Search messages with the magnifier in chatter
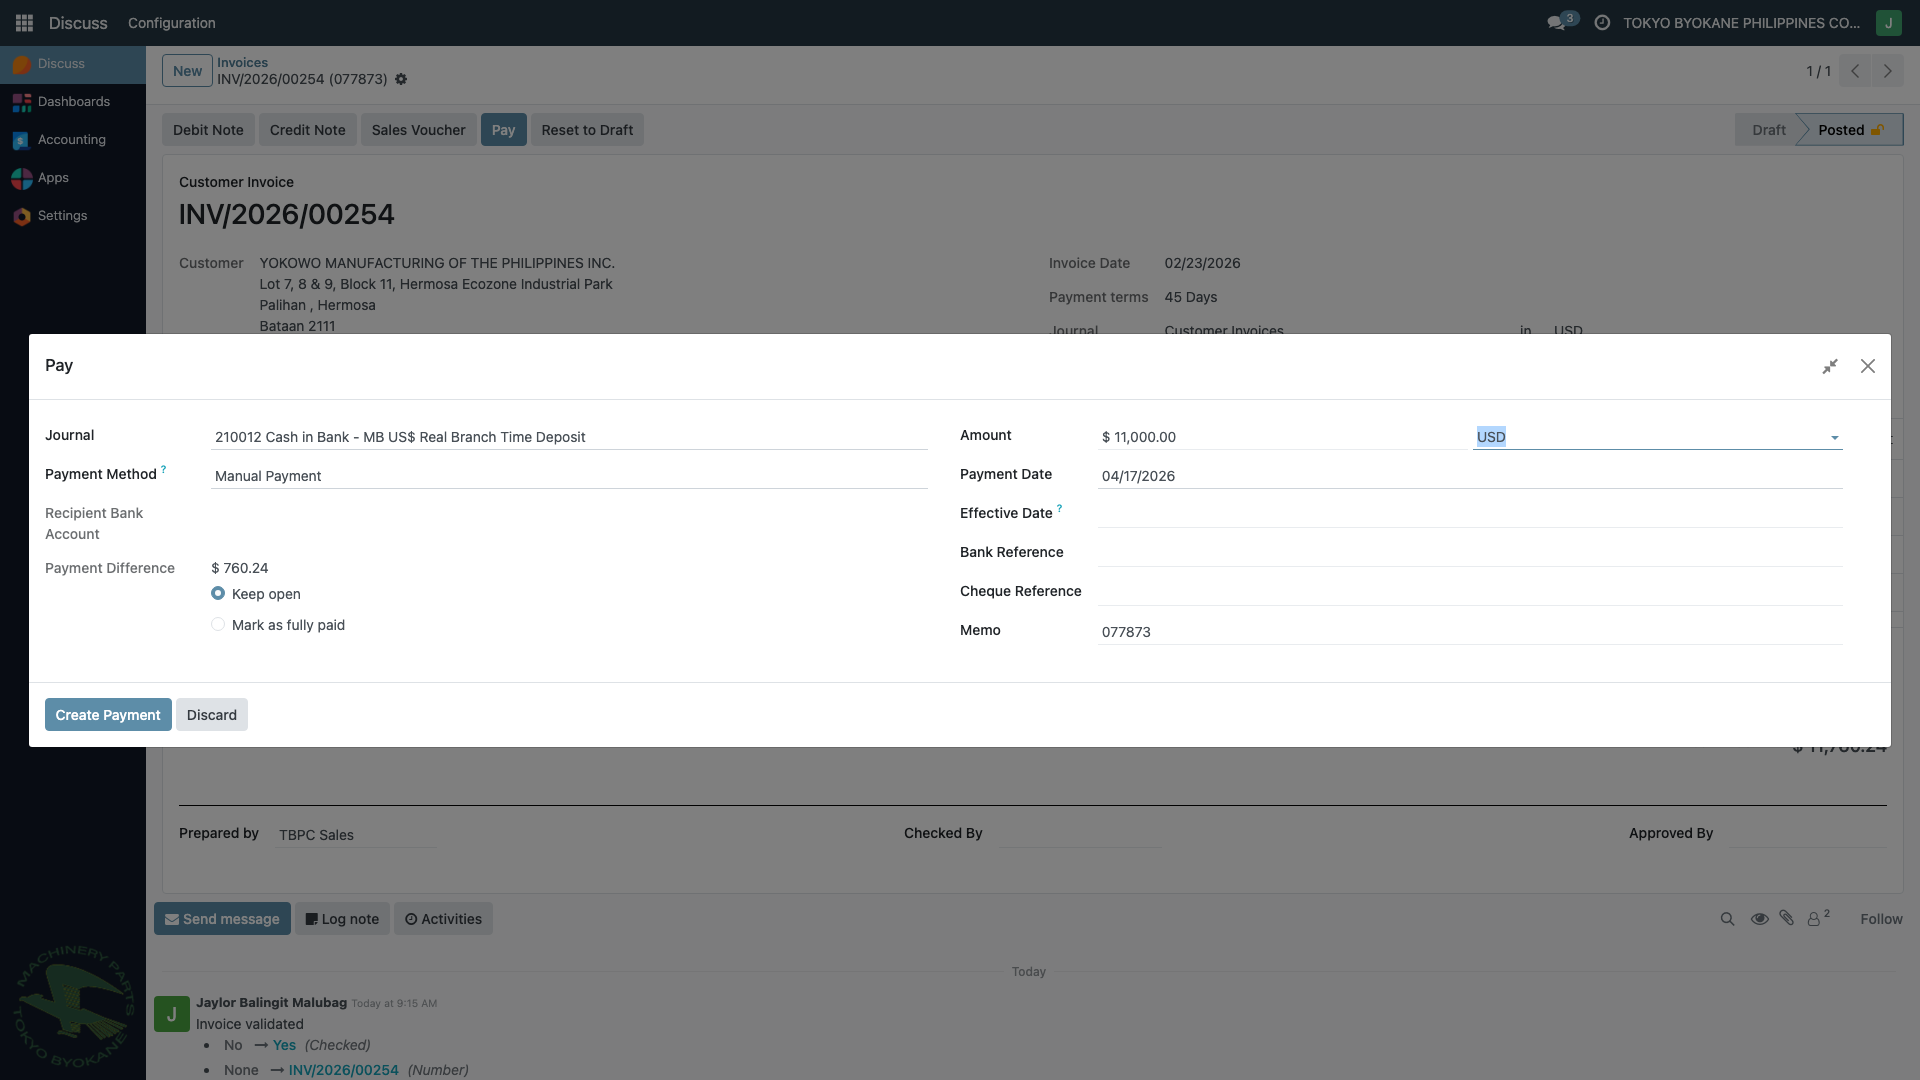The image size is (1920, 1080). tap(1727, 918)
